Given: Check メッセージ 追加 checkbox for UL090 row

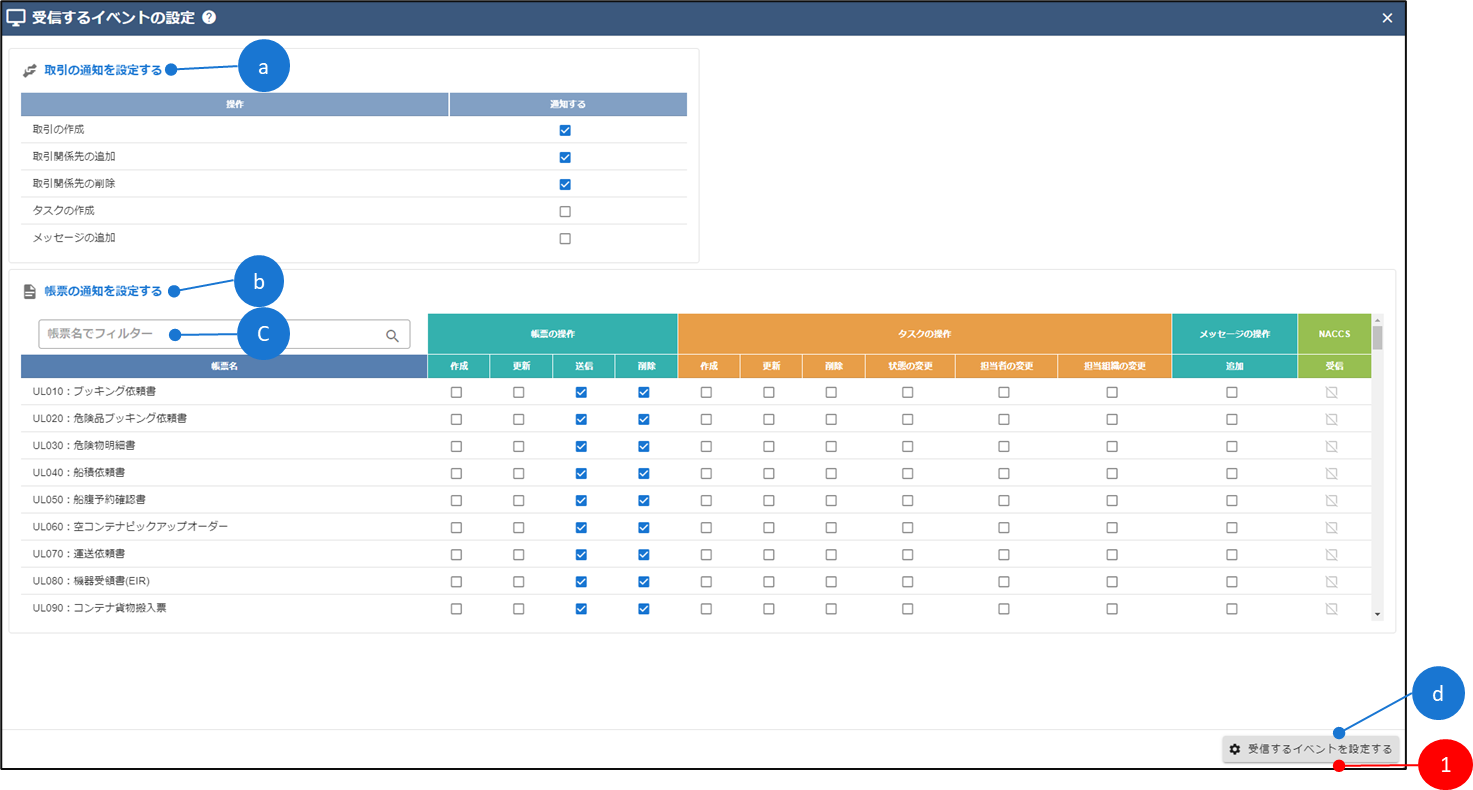Looking at the screenshot, I should tap(1232, 609).
